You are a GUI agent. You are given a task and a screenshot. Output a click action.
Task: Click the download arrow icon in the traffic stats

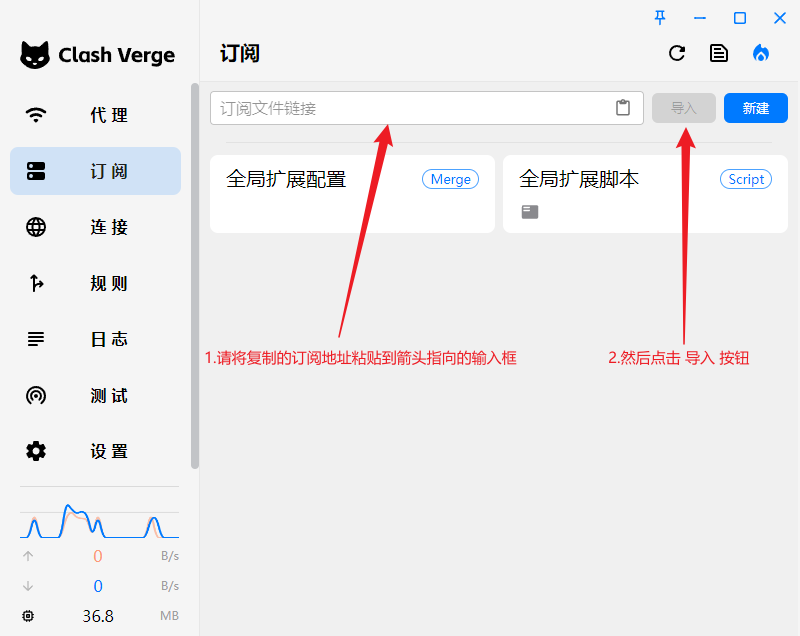click(28, 586)
